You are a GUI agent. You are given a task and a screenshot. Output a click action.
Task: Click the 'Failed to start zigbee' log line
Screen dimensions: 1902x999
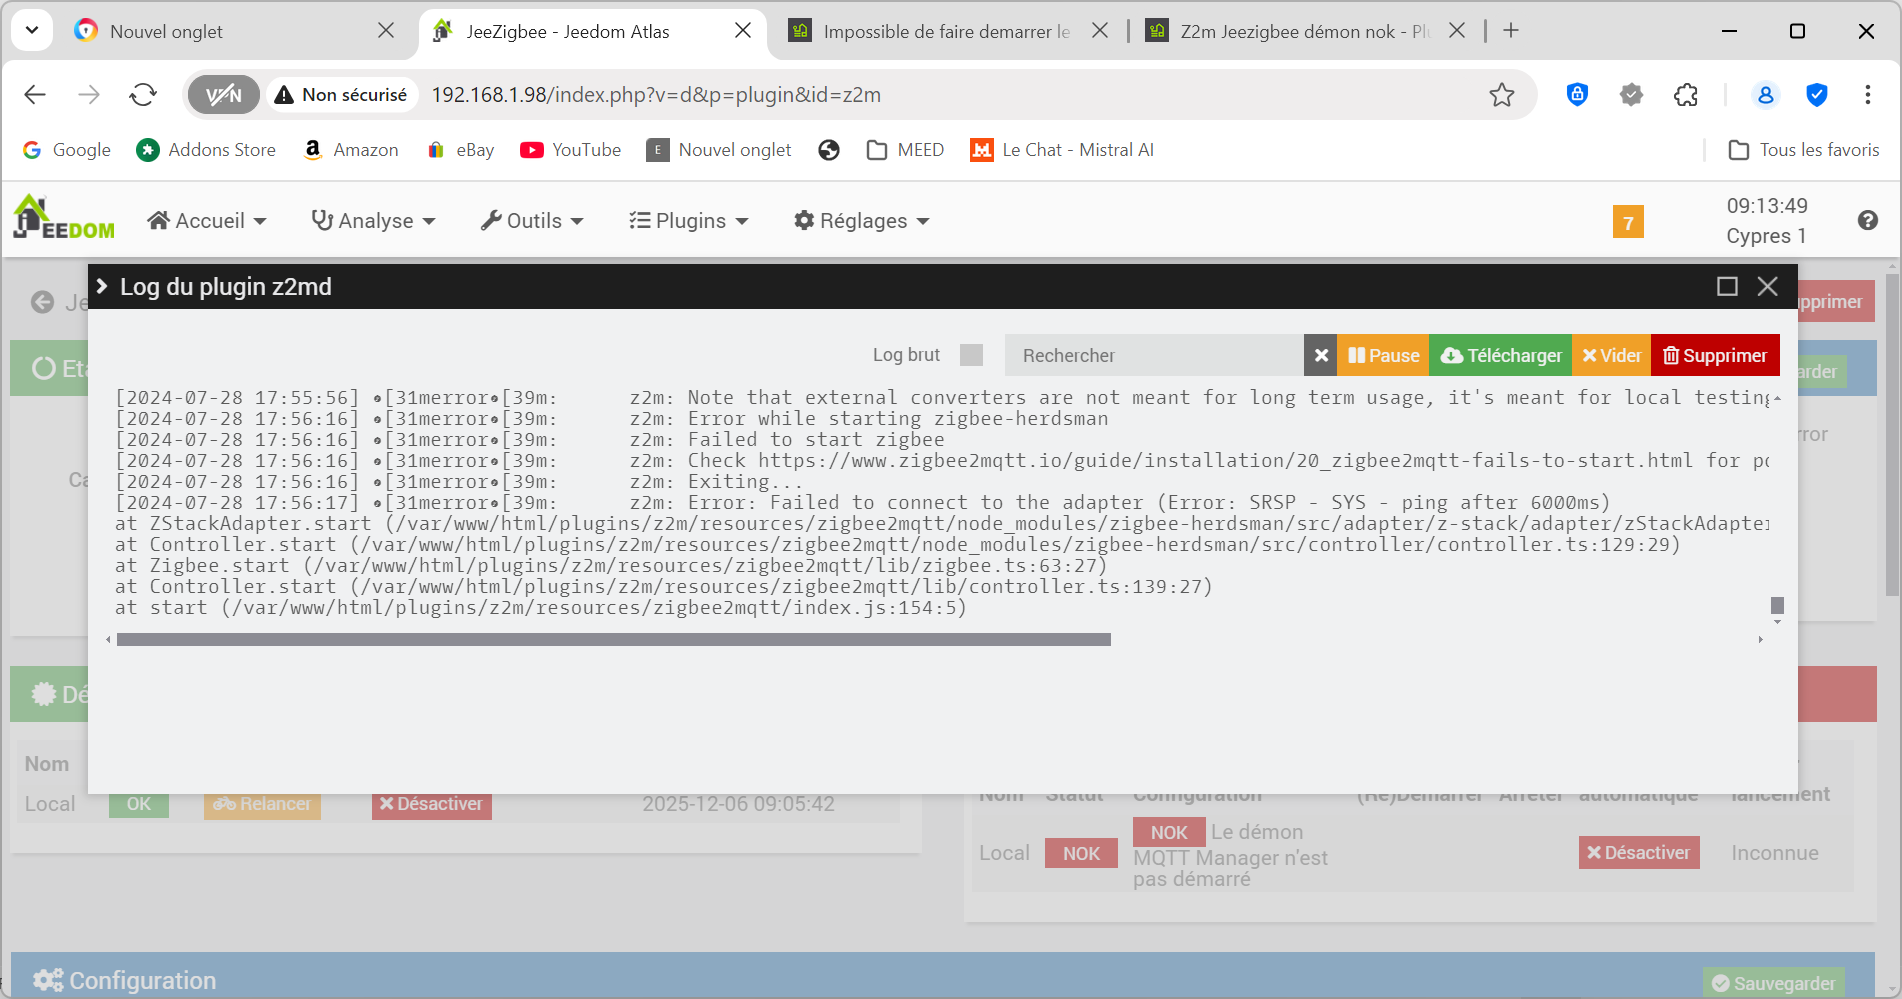tap(530, 440)
